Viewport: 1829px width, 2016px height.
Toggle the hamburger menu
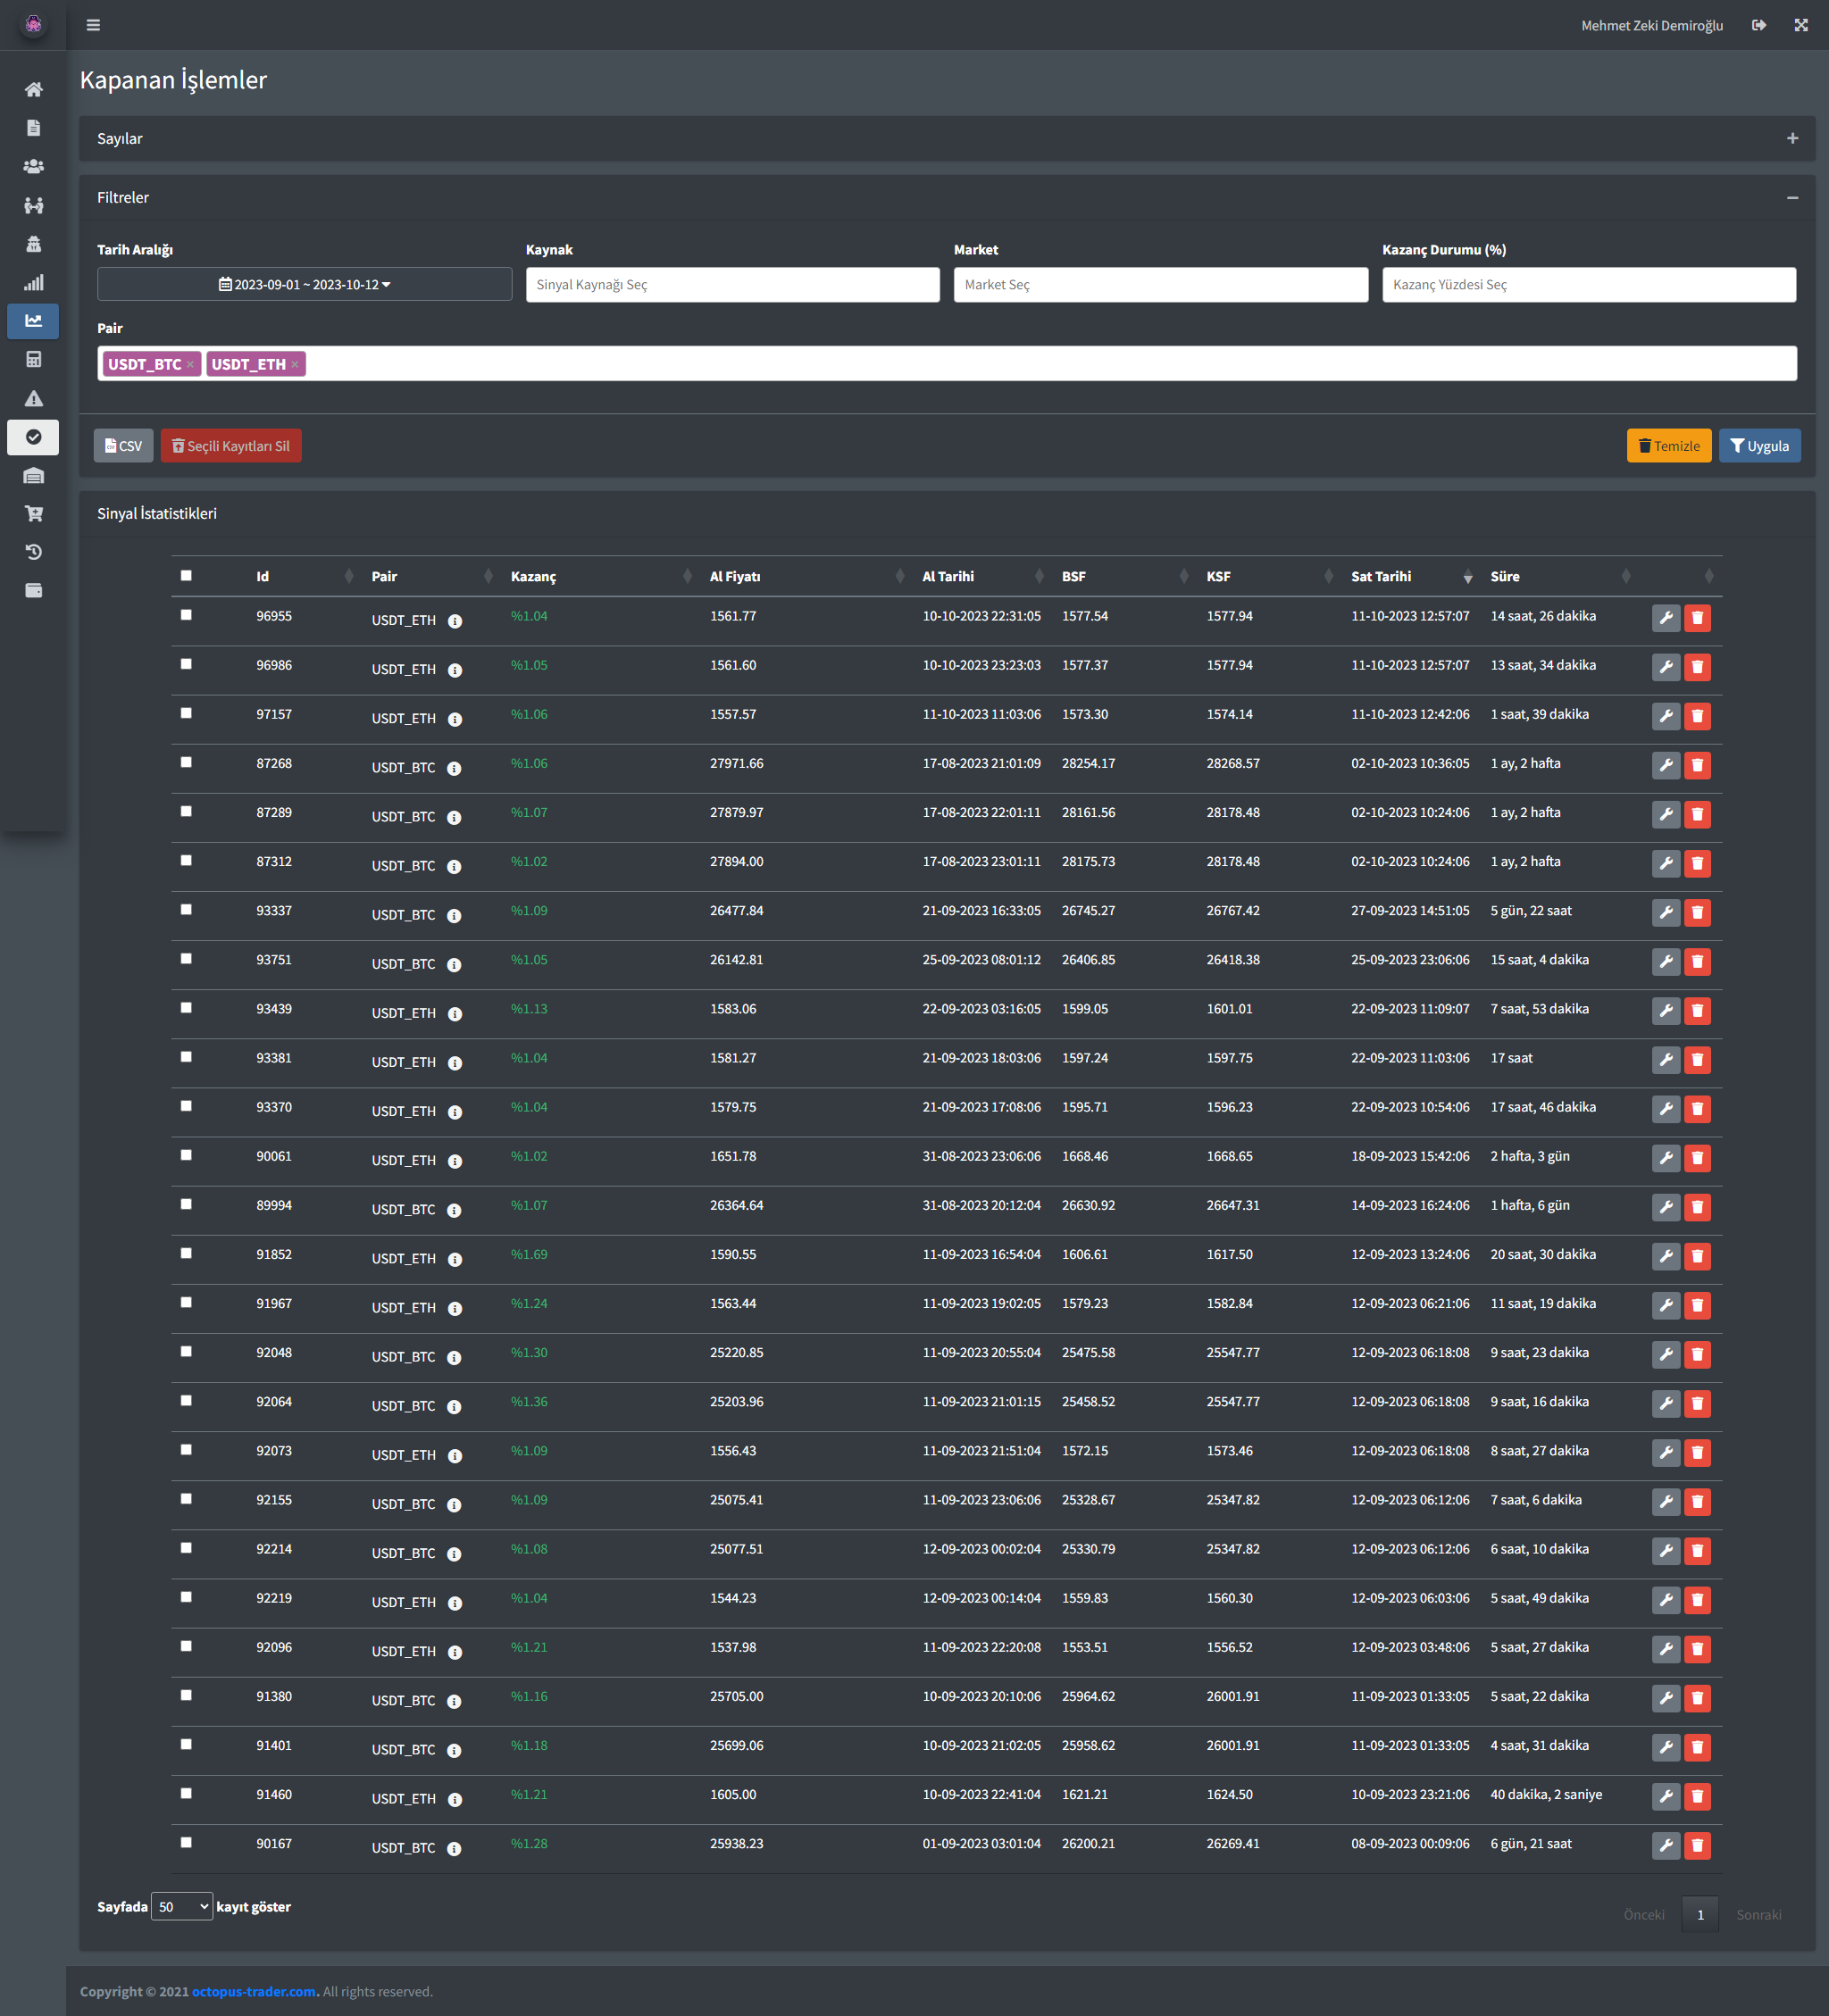(x=93, y=25)
